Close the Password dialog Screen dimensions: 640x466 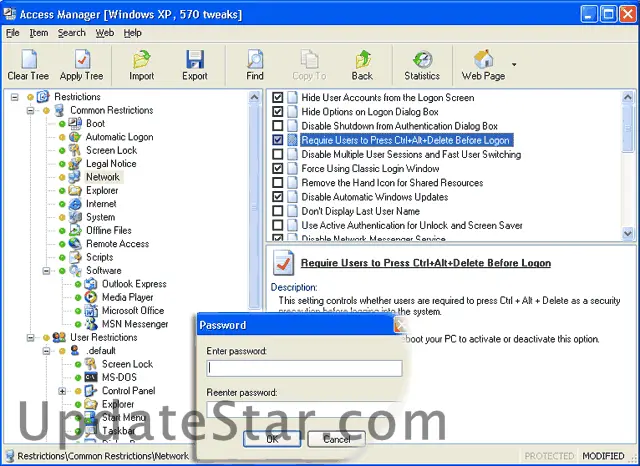point(400,325)
